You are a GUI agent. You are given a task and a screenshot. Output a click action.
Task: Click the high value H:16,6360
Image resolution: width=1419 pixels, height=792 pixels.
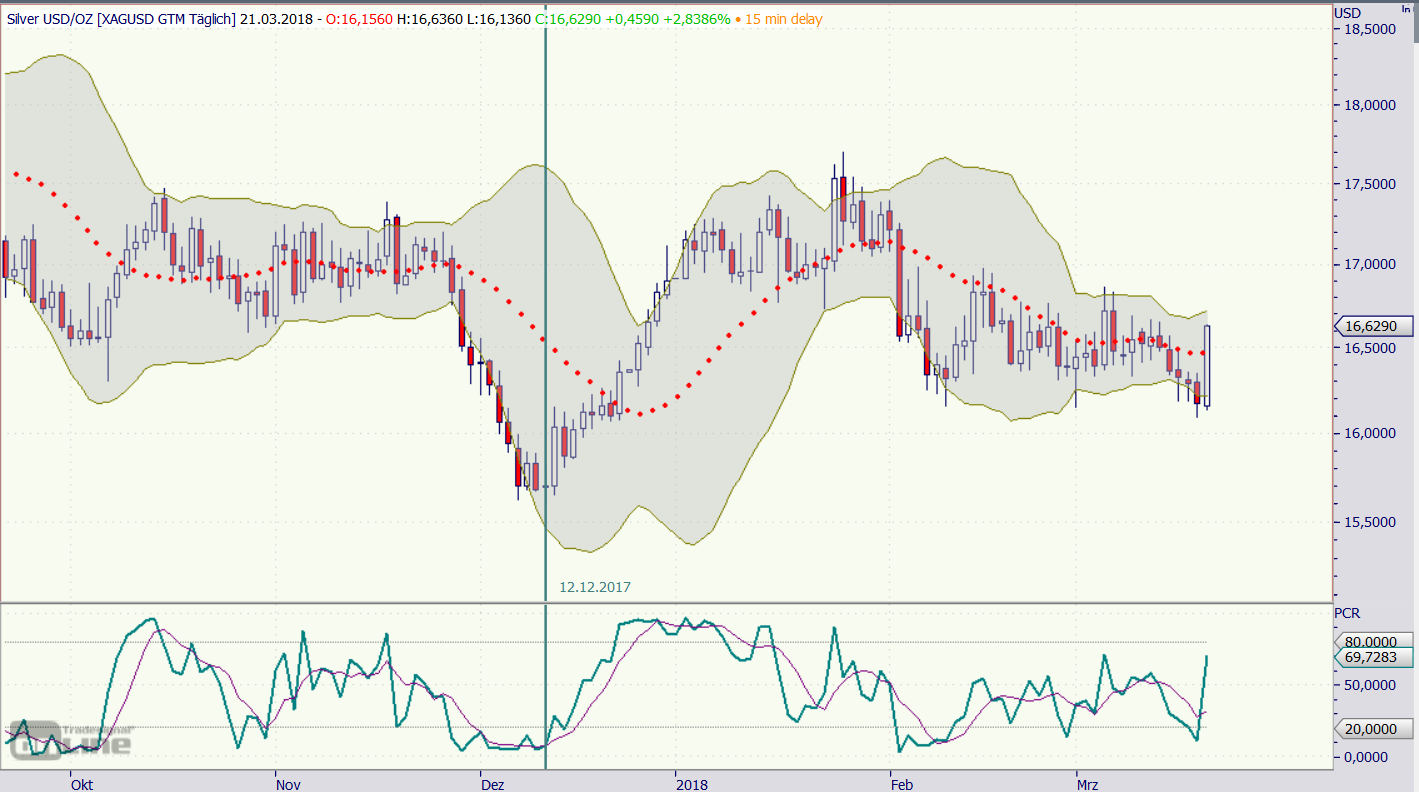click(x=429, y=19)
